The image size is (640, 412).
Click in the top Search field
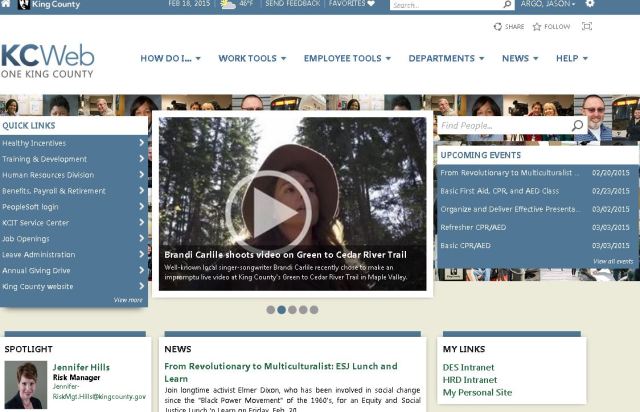[446, 4]
